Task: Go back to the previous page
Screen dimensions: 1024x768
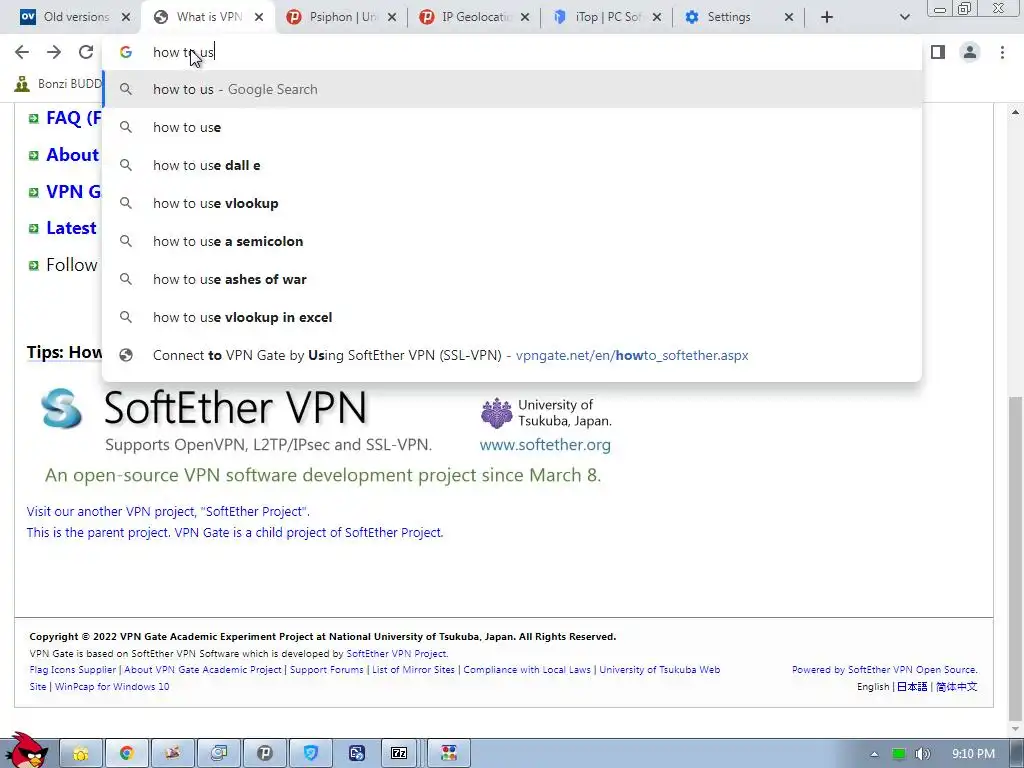Action: (x=22, y=52)
